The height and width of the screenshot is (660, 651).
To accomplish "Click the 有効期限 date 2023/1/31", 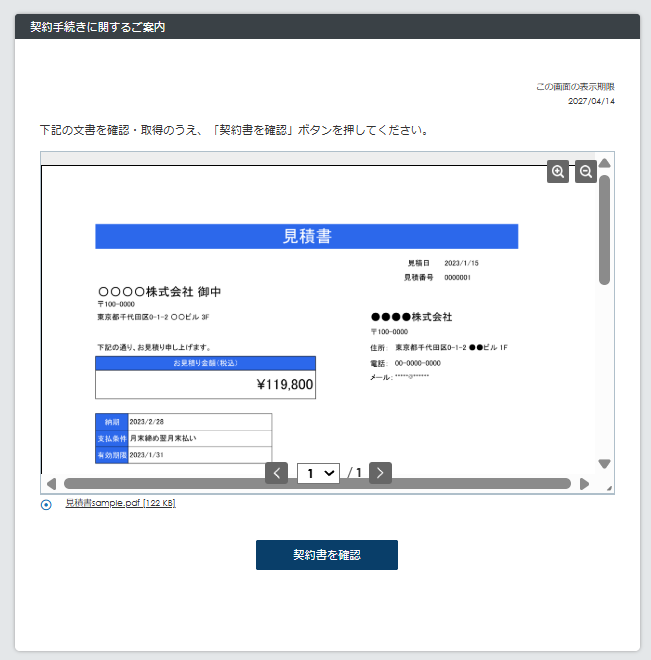I will pos(146,455).
